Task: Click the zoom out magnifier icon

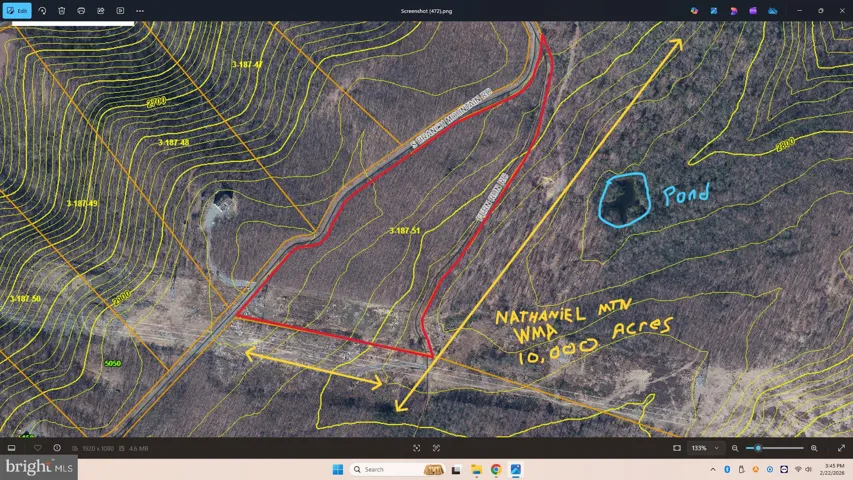Action: (735, 448)
